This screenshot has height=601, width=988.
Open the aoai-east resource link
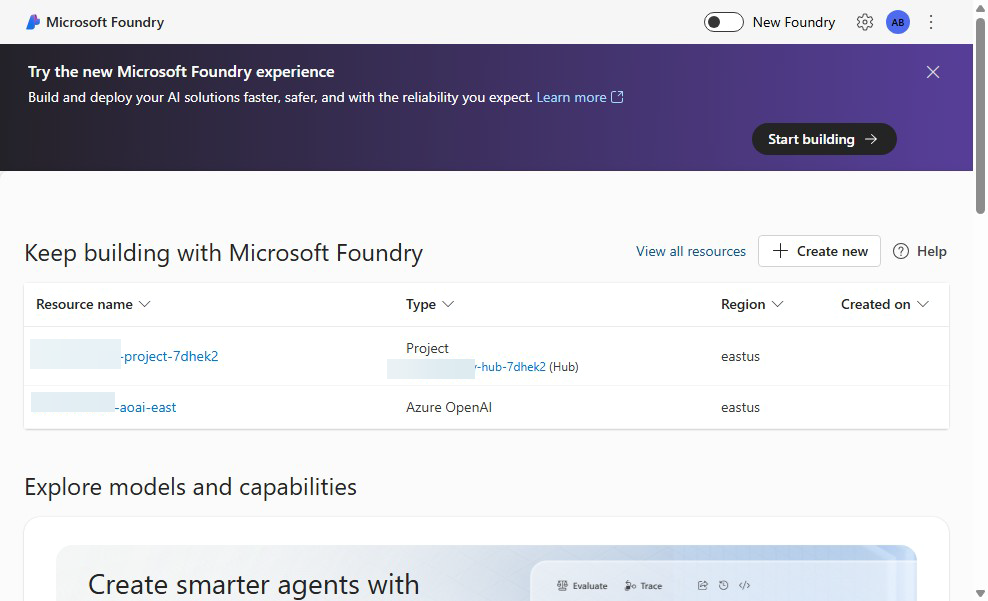145,407
